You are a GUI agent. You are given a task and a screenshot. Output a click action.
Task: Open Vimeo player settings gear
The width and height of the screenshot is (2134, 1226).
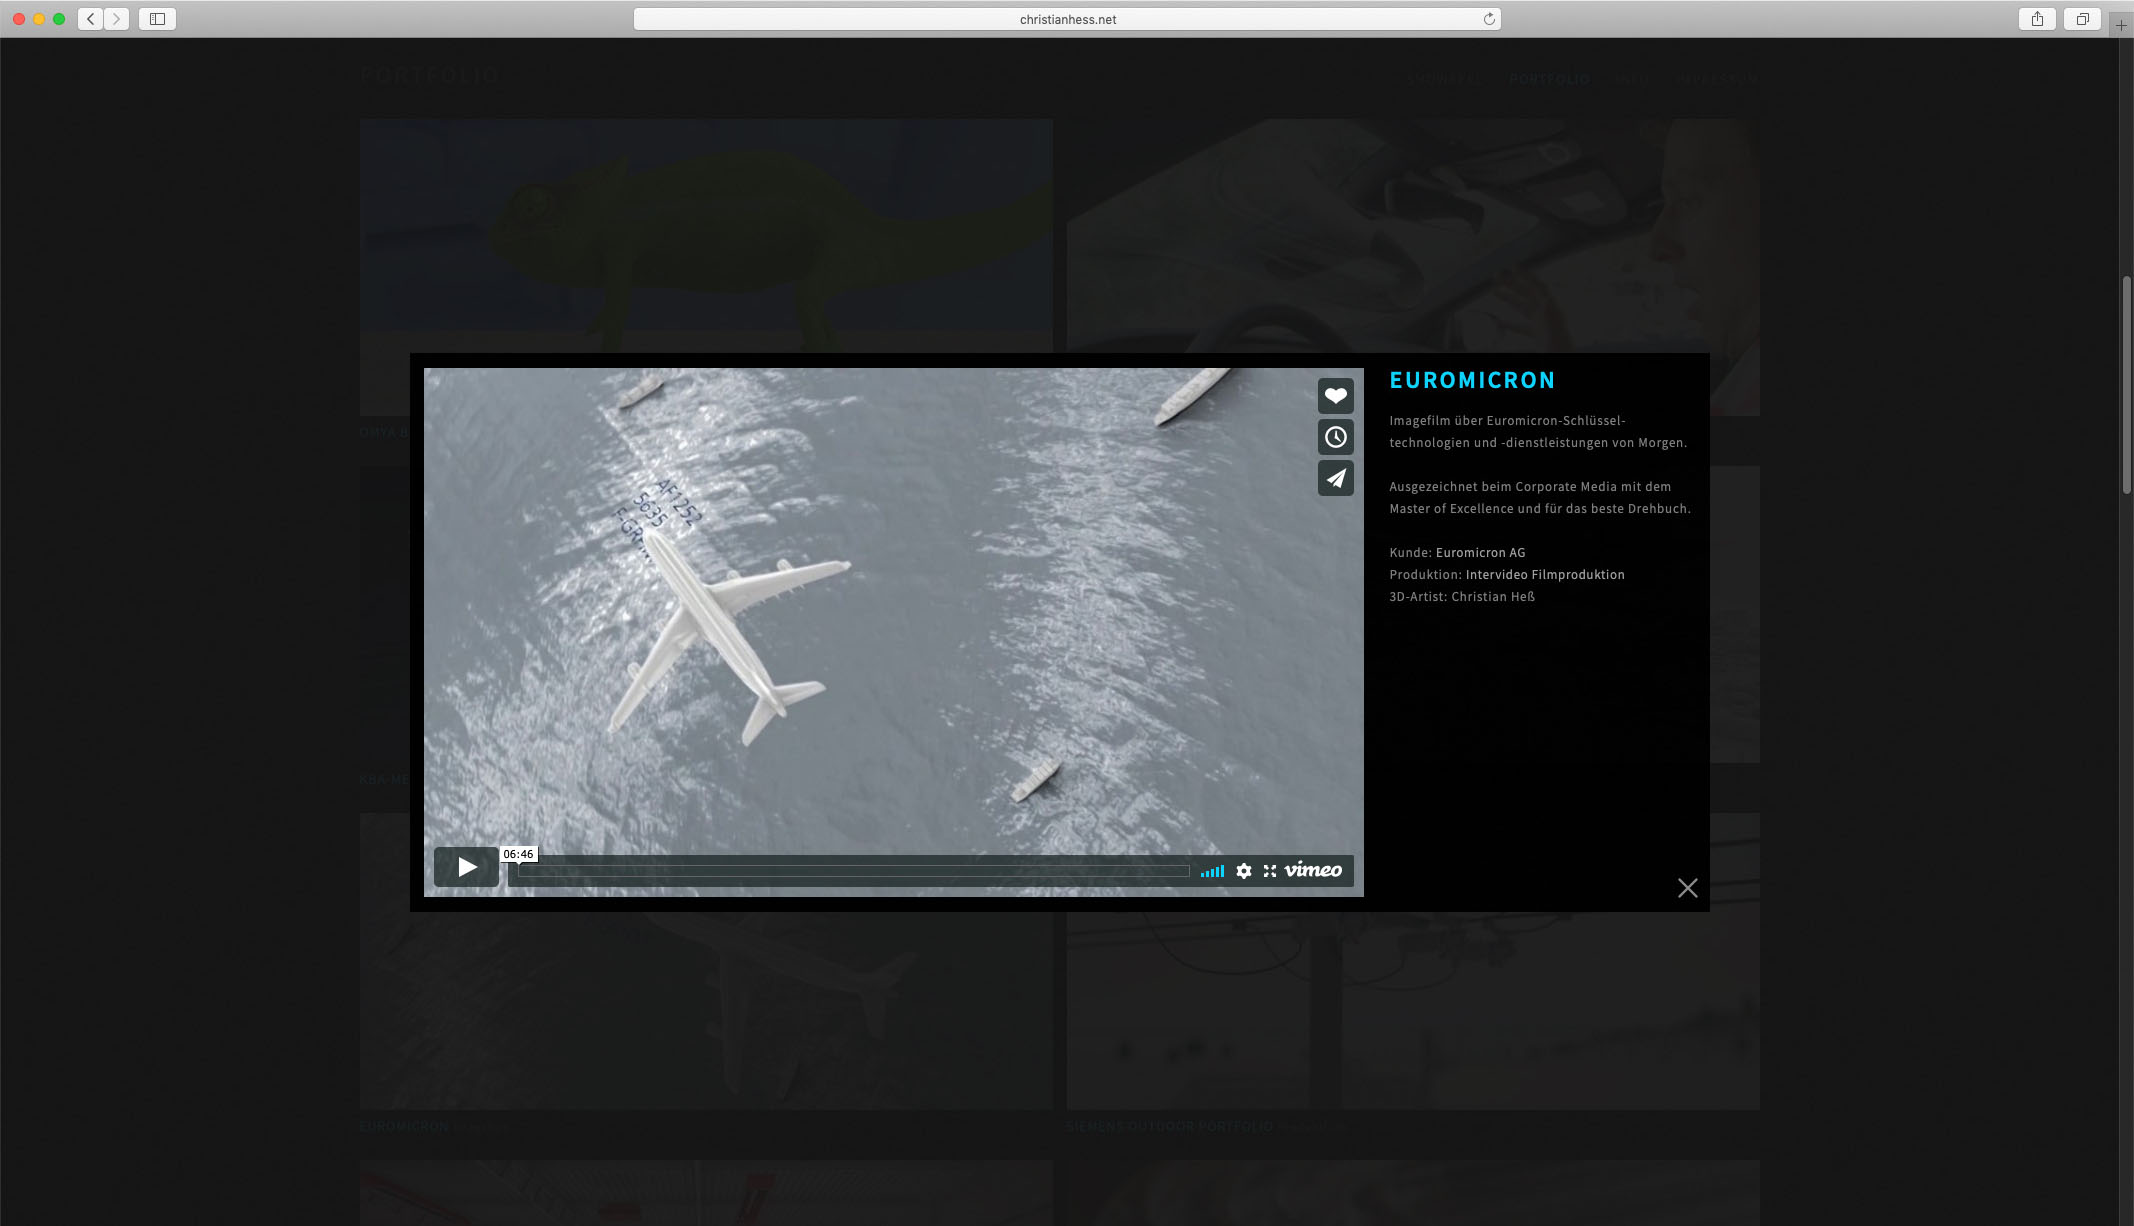[x=1243, y=871]
